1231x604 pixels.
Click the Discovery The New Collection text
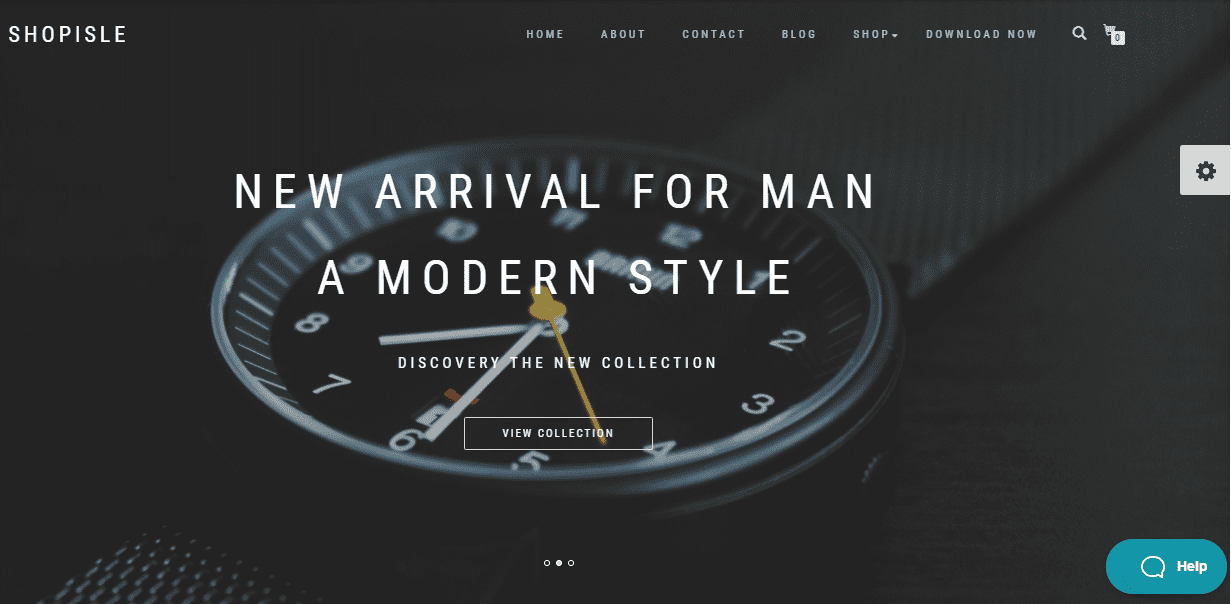tap(558, 363)
